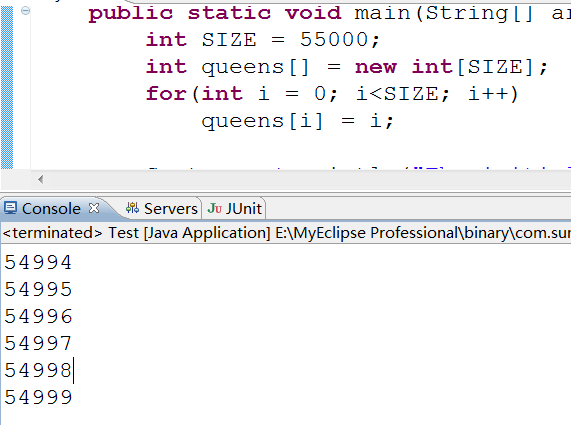Select the Console tab label
Image resolution: width=571 pixels, height=425 pixels.
(x=51, y=209)
